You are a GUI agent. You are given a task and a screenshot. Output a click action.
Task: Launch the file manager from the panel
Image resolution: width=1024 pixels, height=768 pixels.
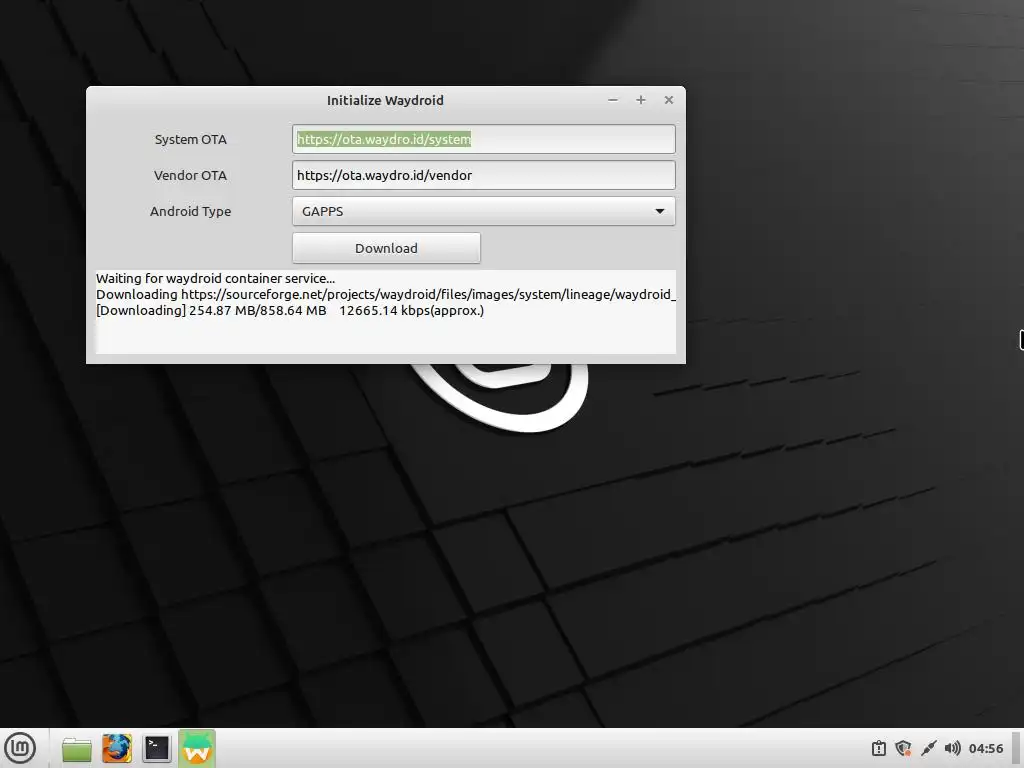[x=76, y=748]
